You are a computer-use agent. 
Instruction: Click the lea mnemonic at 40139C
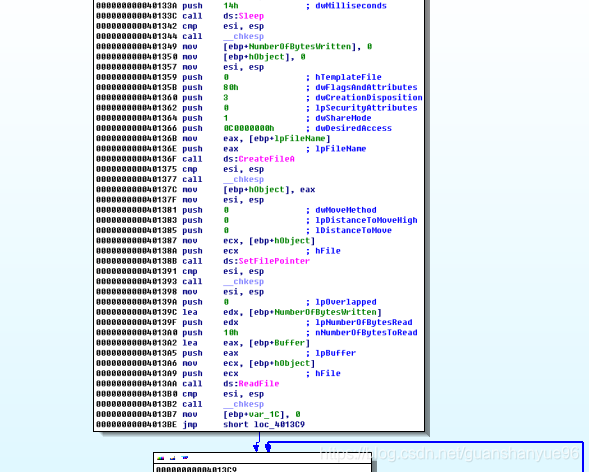click(190, 312)
